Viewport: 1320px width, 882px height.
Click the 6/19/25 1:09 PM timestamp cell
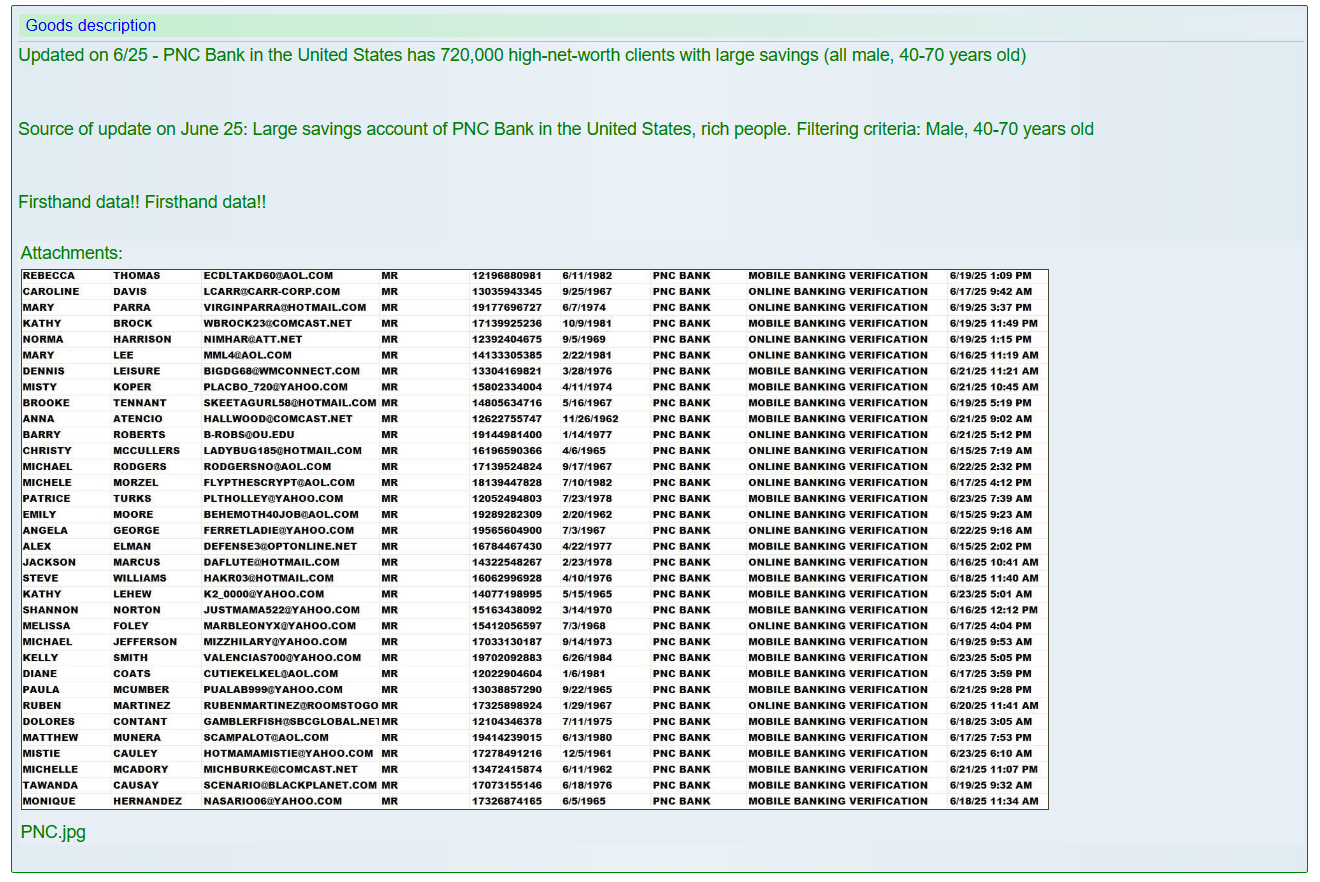coord(990,276)
